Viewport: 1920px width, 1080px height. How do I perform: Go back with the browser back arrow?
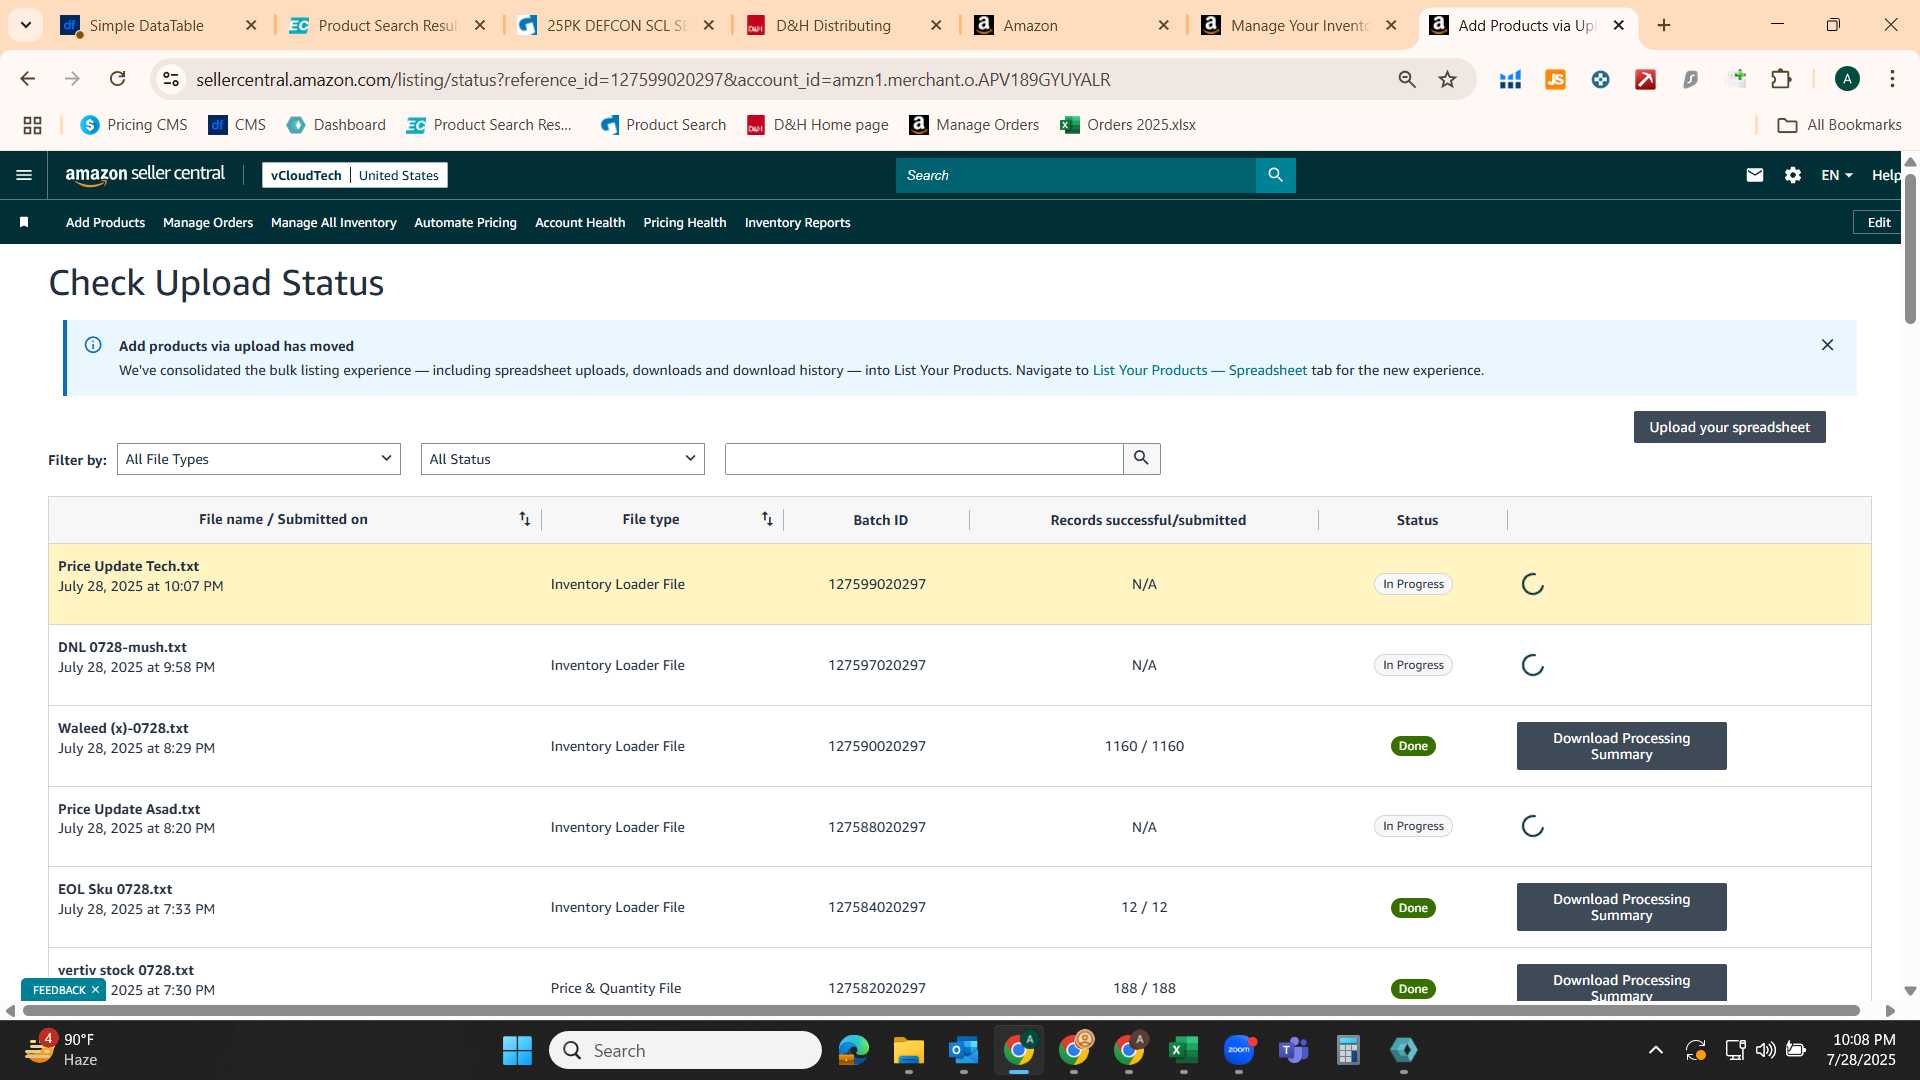28,79
